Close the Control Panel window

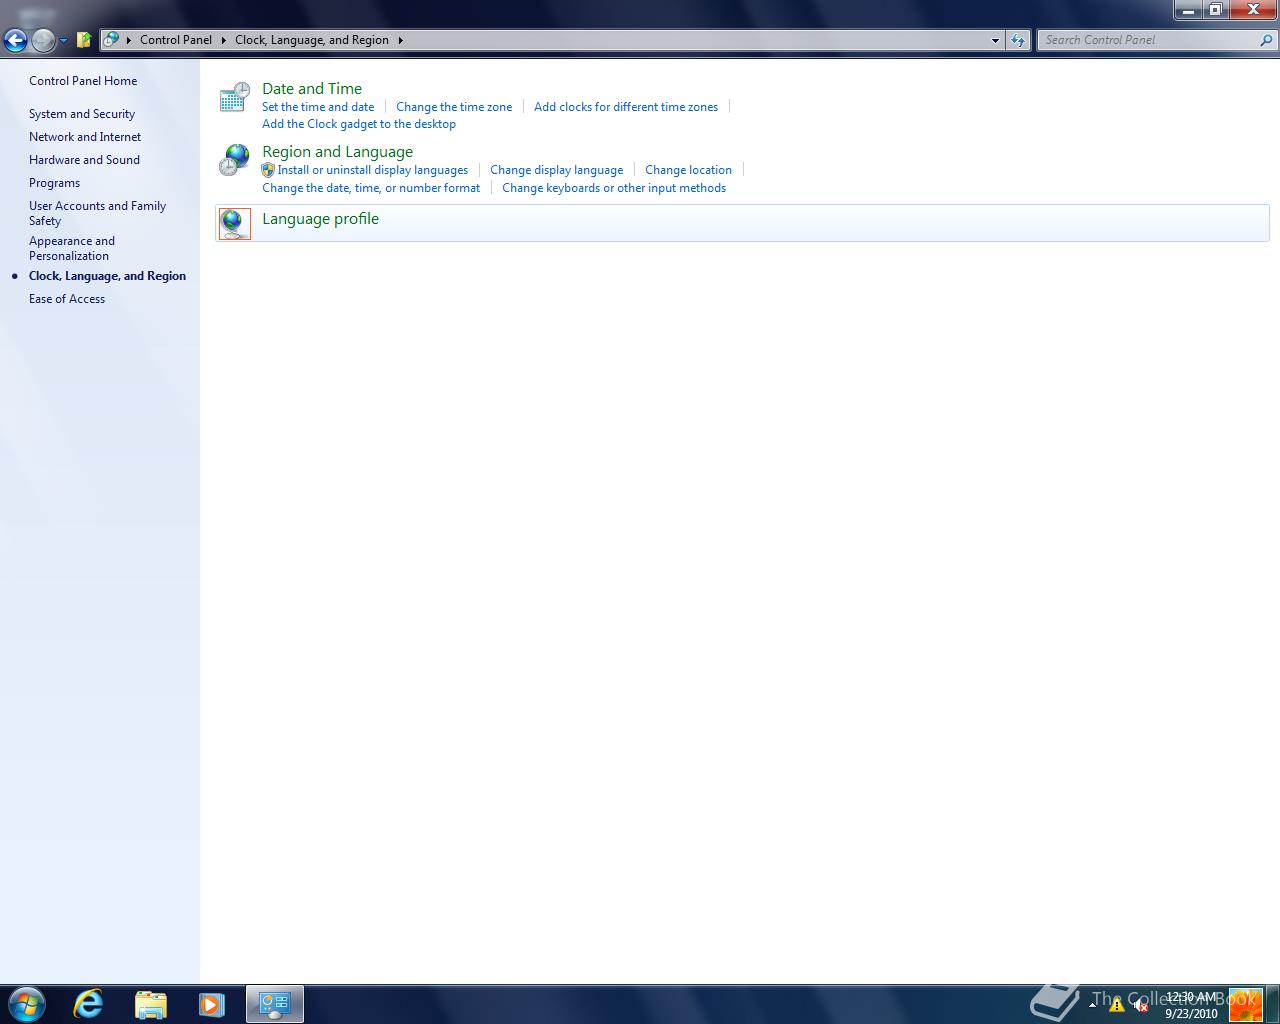(1253, 10)
